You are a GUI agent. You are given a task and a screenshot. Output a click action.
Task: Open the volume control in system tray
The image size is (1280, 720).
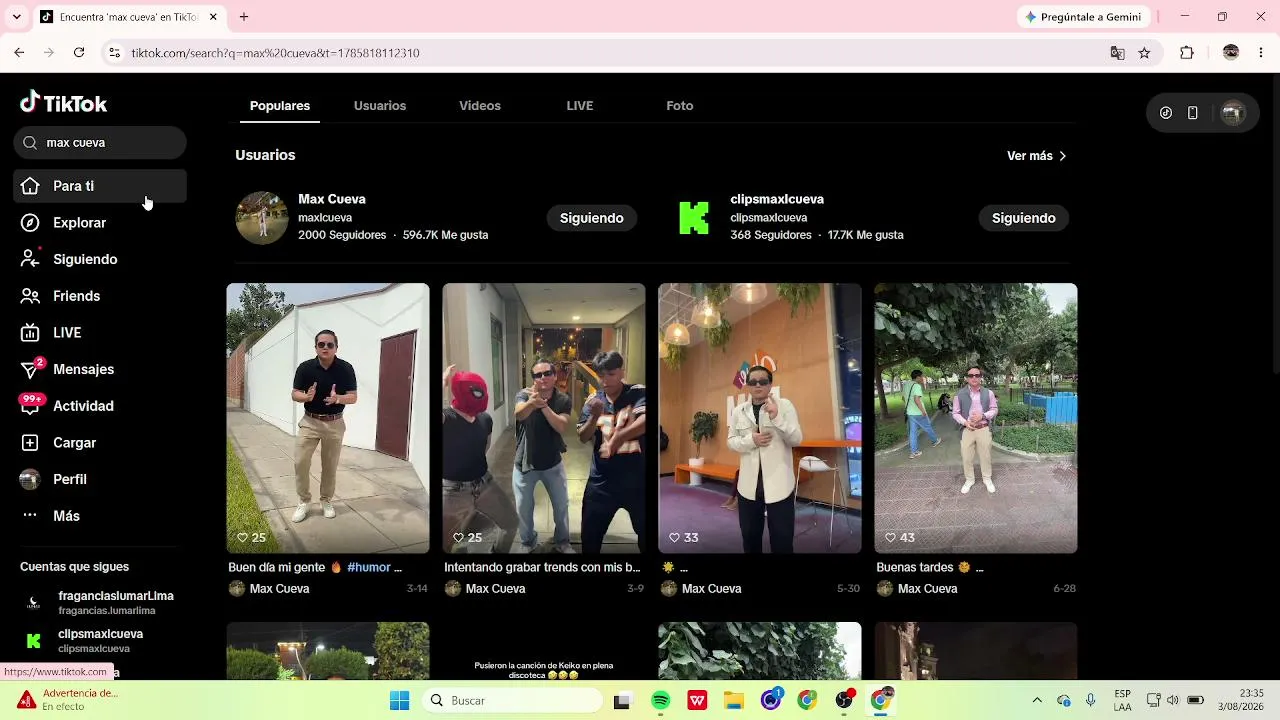pos(1172,700)
